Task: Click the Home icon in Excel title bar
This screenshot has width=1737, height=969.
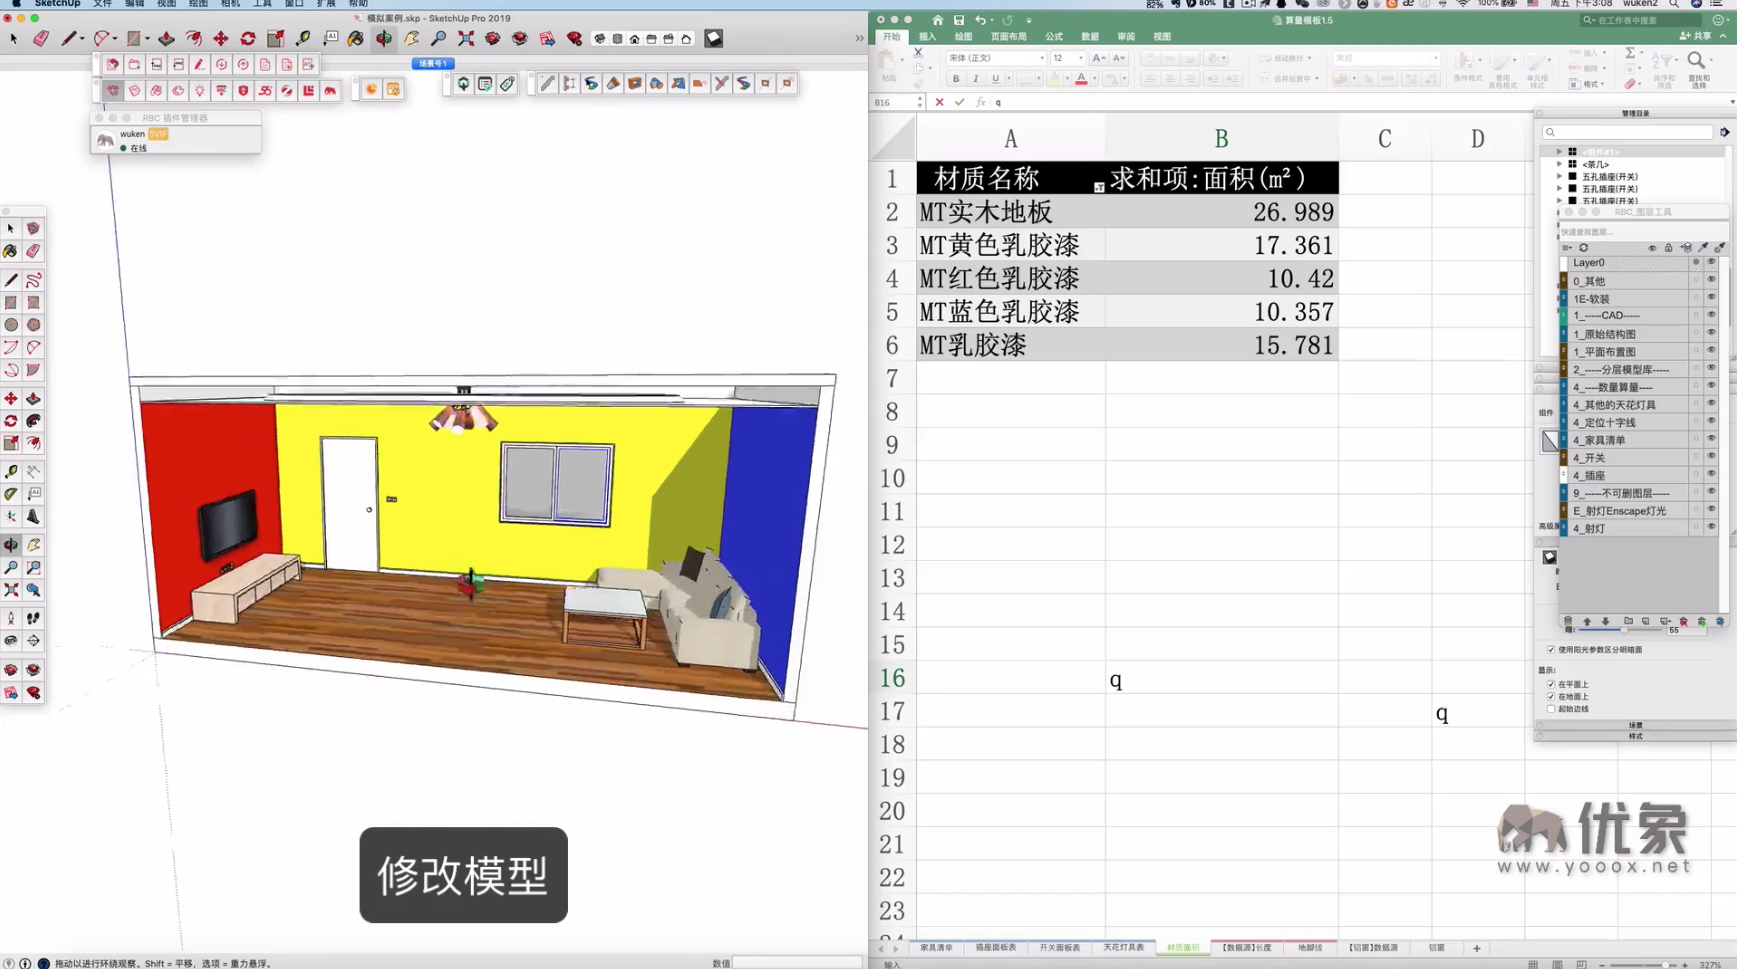Action: (x=937, y=20)
